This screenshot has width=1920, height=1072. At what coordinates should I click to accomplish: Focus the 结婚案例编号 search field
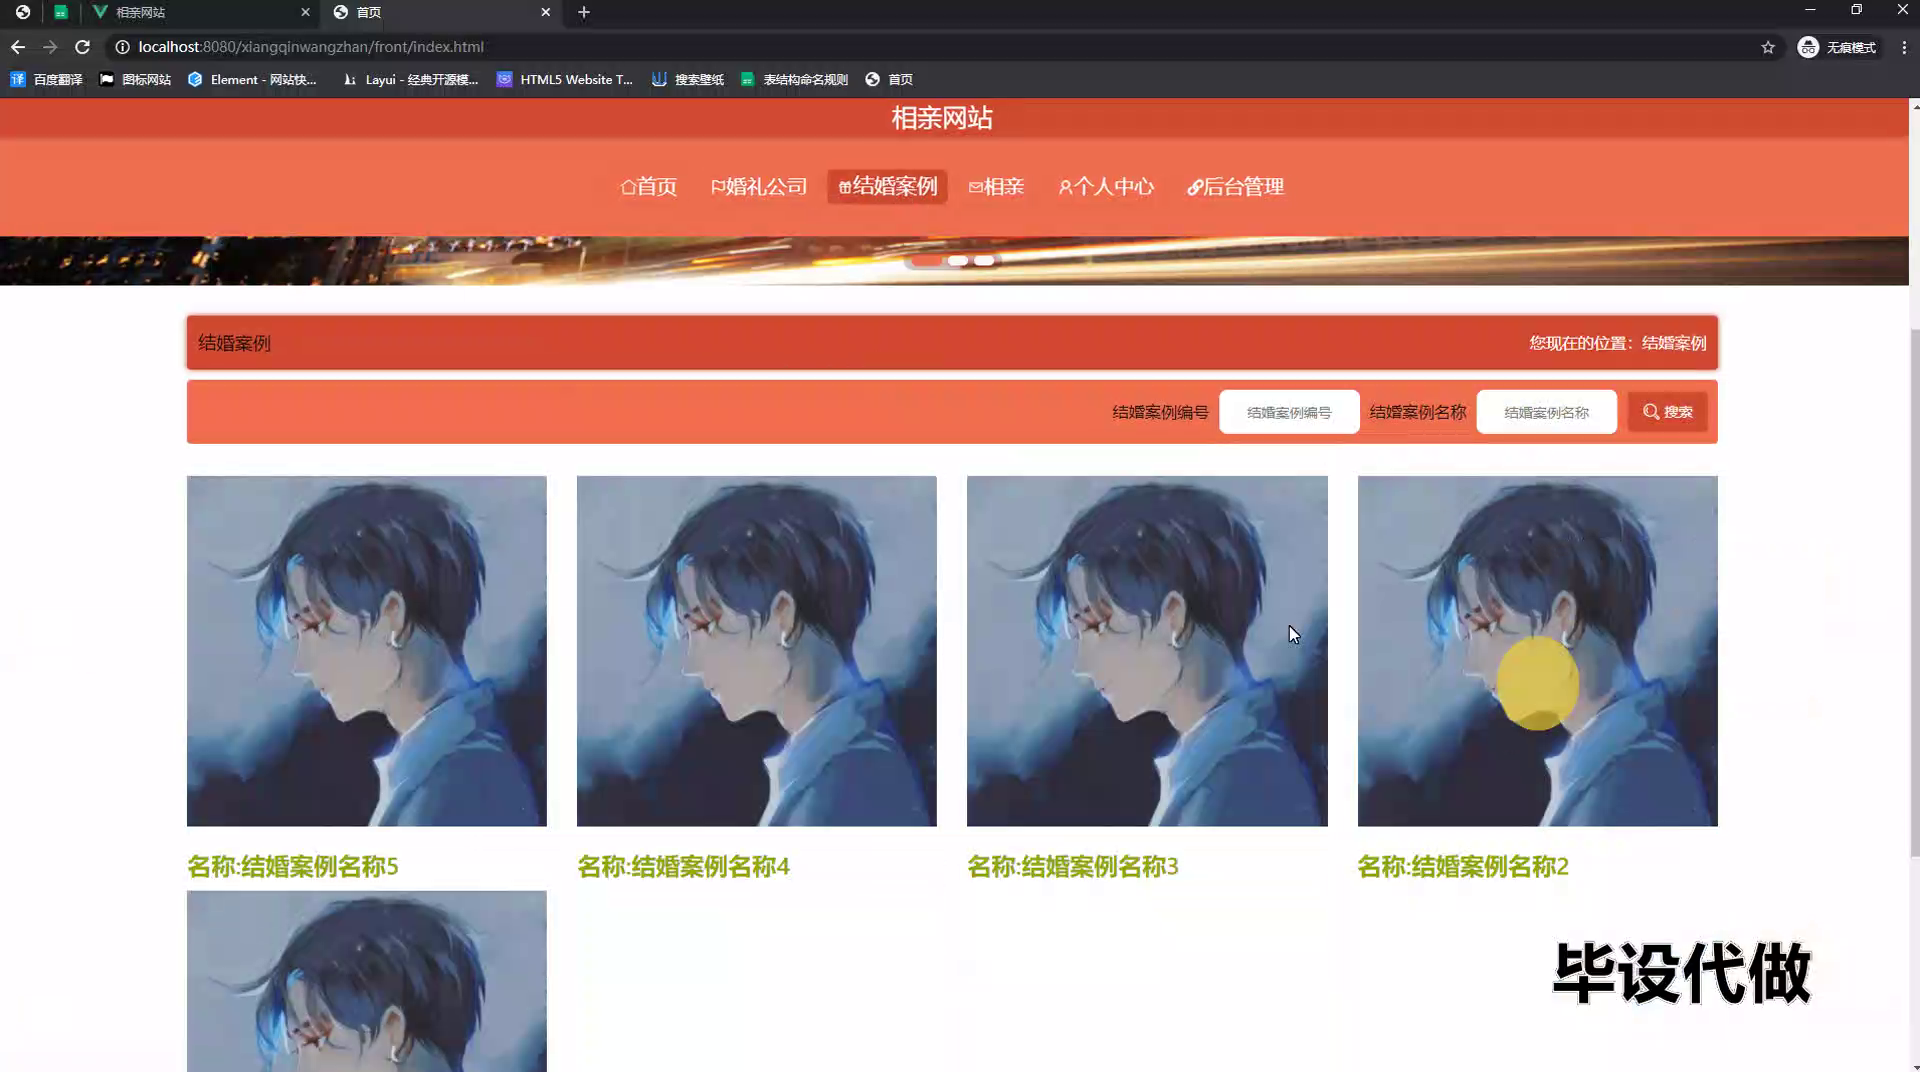[x=1289, y=412]
